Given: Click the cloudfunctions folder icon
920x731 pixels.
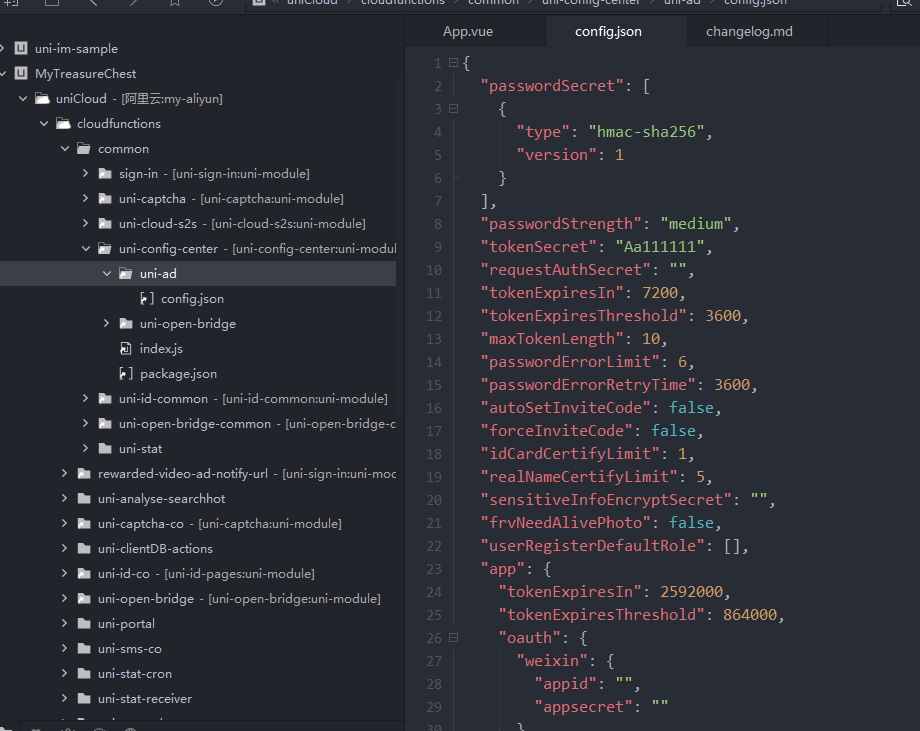Looking at the screenshot, I should [63, 124].
